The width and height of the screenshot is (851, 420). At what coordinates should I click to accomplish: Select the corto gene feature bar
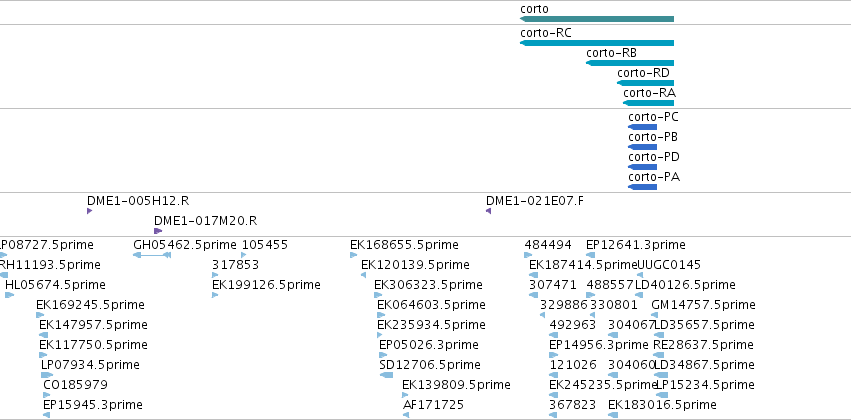pos(597,19)
